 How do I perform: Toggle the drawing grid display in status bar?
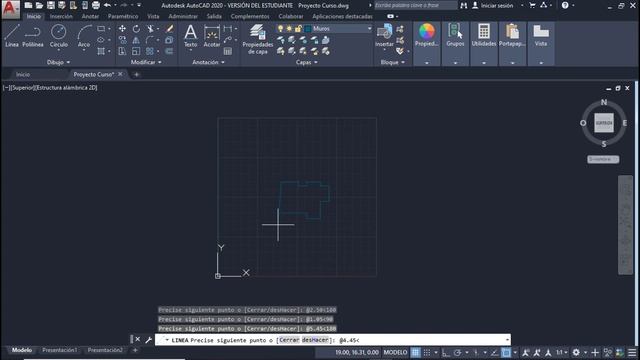[x=415, y=352]
